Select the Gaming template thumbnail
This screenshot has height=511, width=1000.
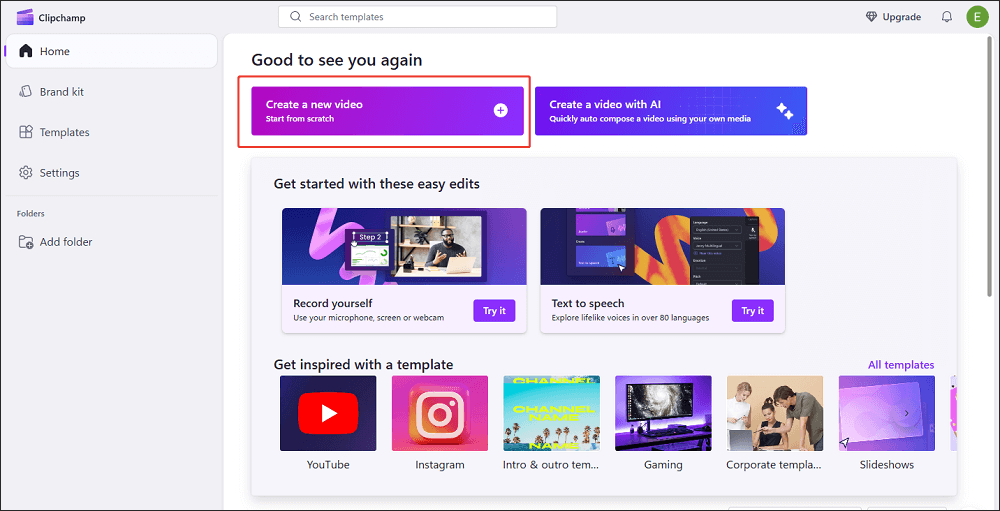[x=663, y=413]
